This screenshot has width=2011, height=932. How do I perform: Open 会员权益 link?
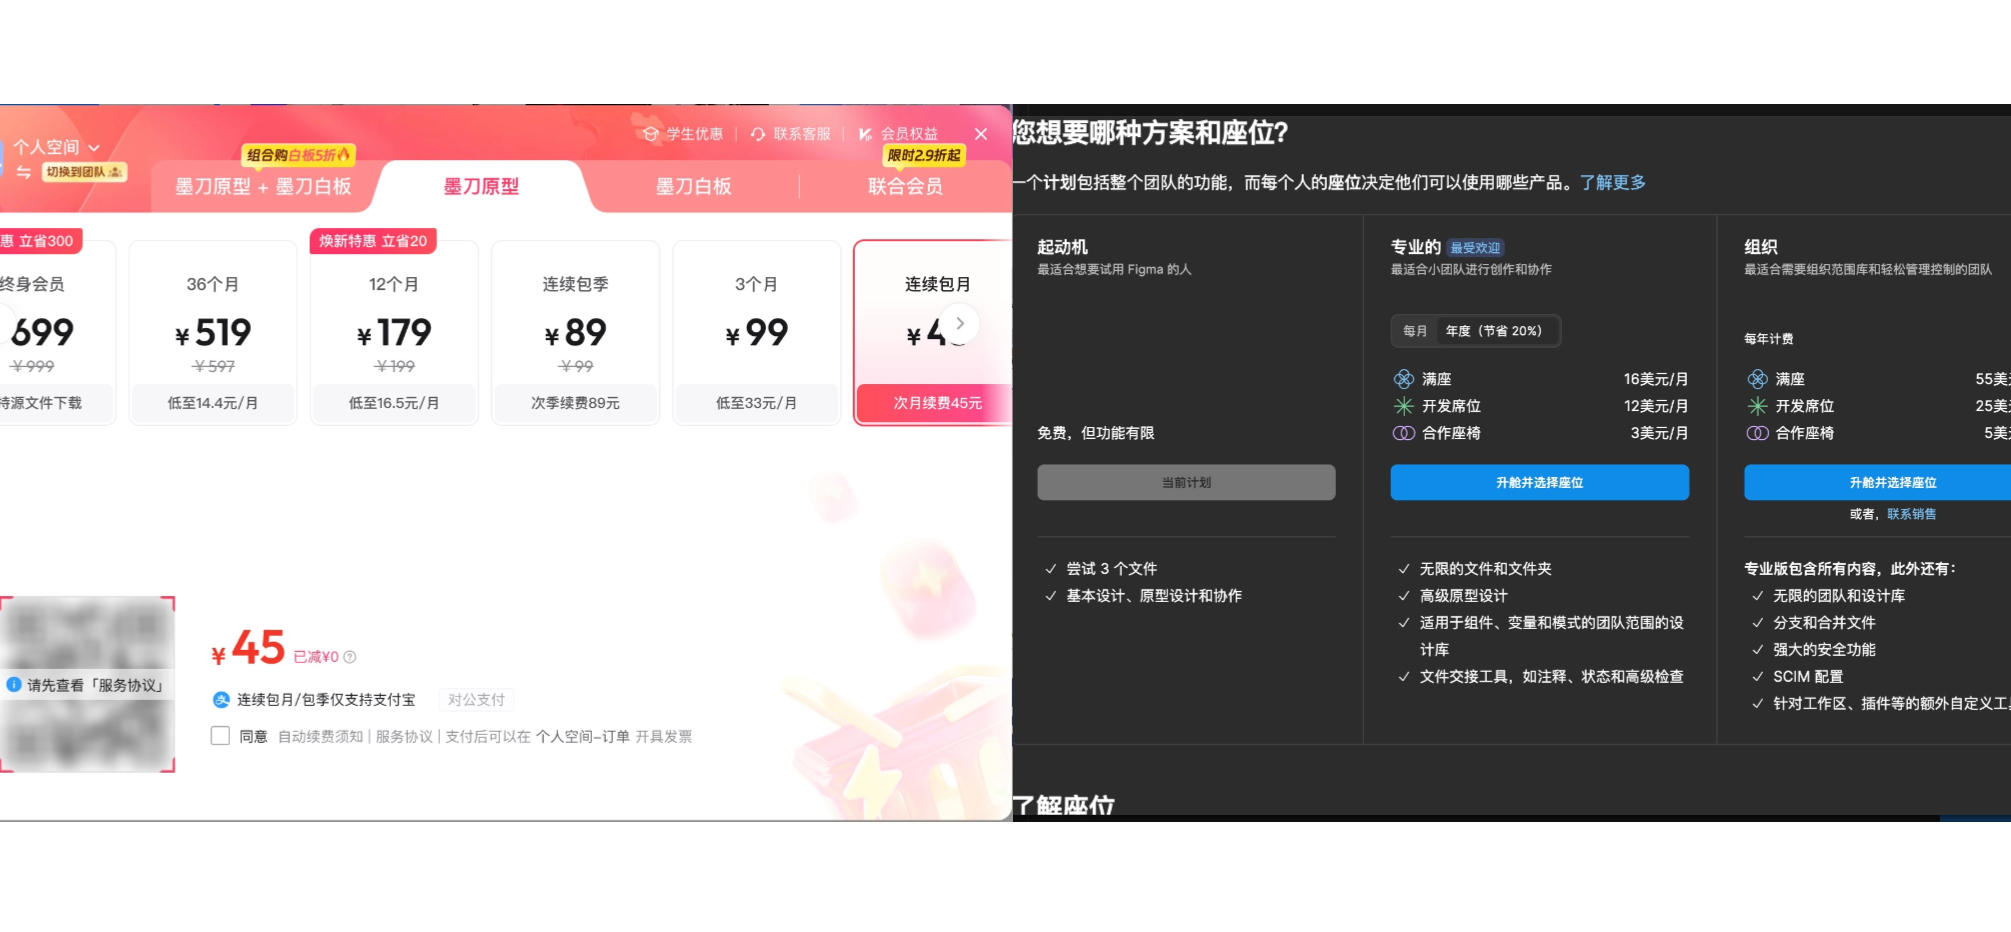[x=909, y=134]
